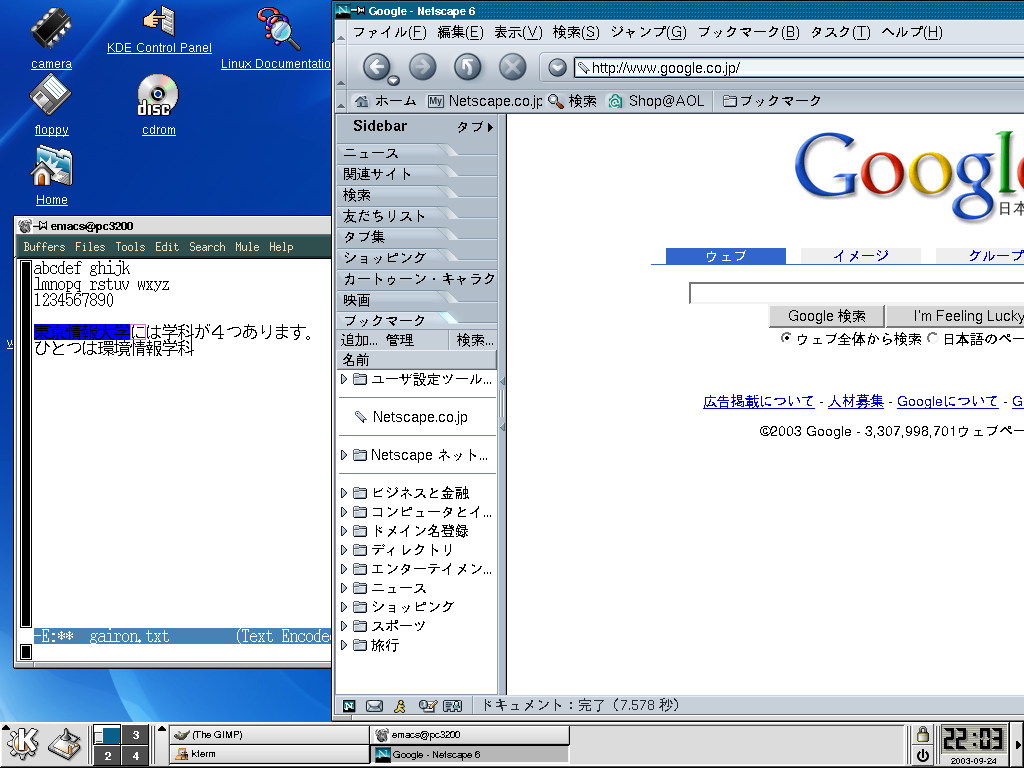Switch to the ウェブ tab on Google

(726, 255)
